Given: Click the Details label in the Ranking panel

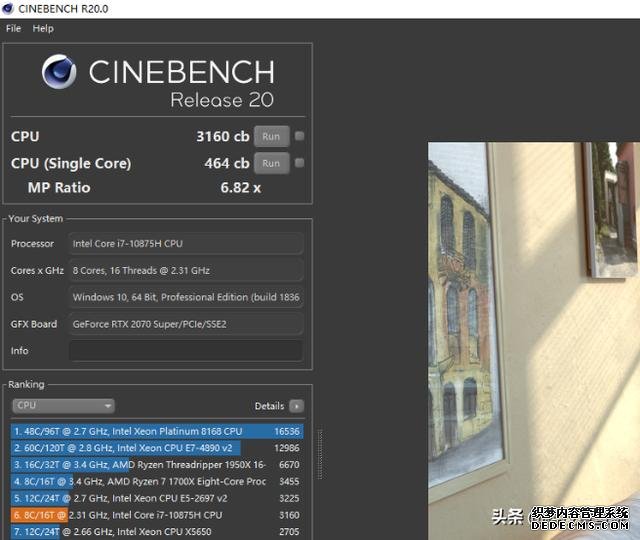Looking at the screenshot, I should [x=269, y=406].
